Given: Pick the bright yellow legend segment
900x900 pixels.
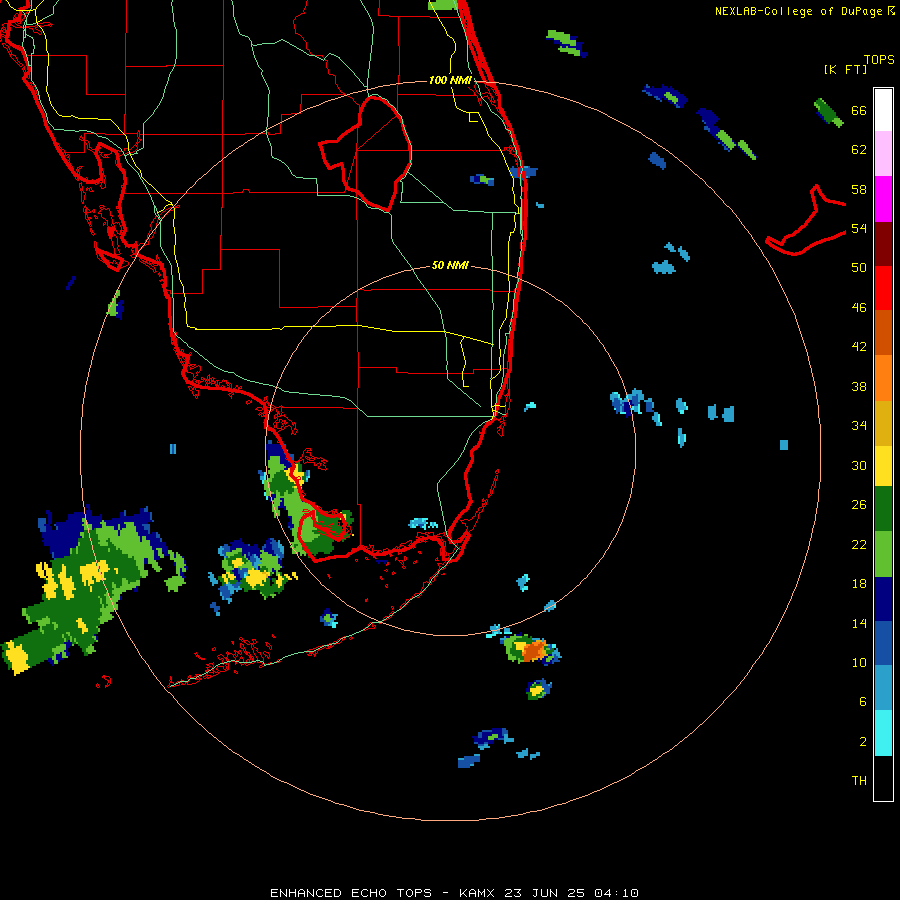Looking at the screenshot, I should (883, 466).
